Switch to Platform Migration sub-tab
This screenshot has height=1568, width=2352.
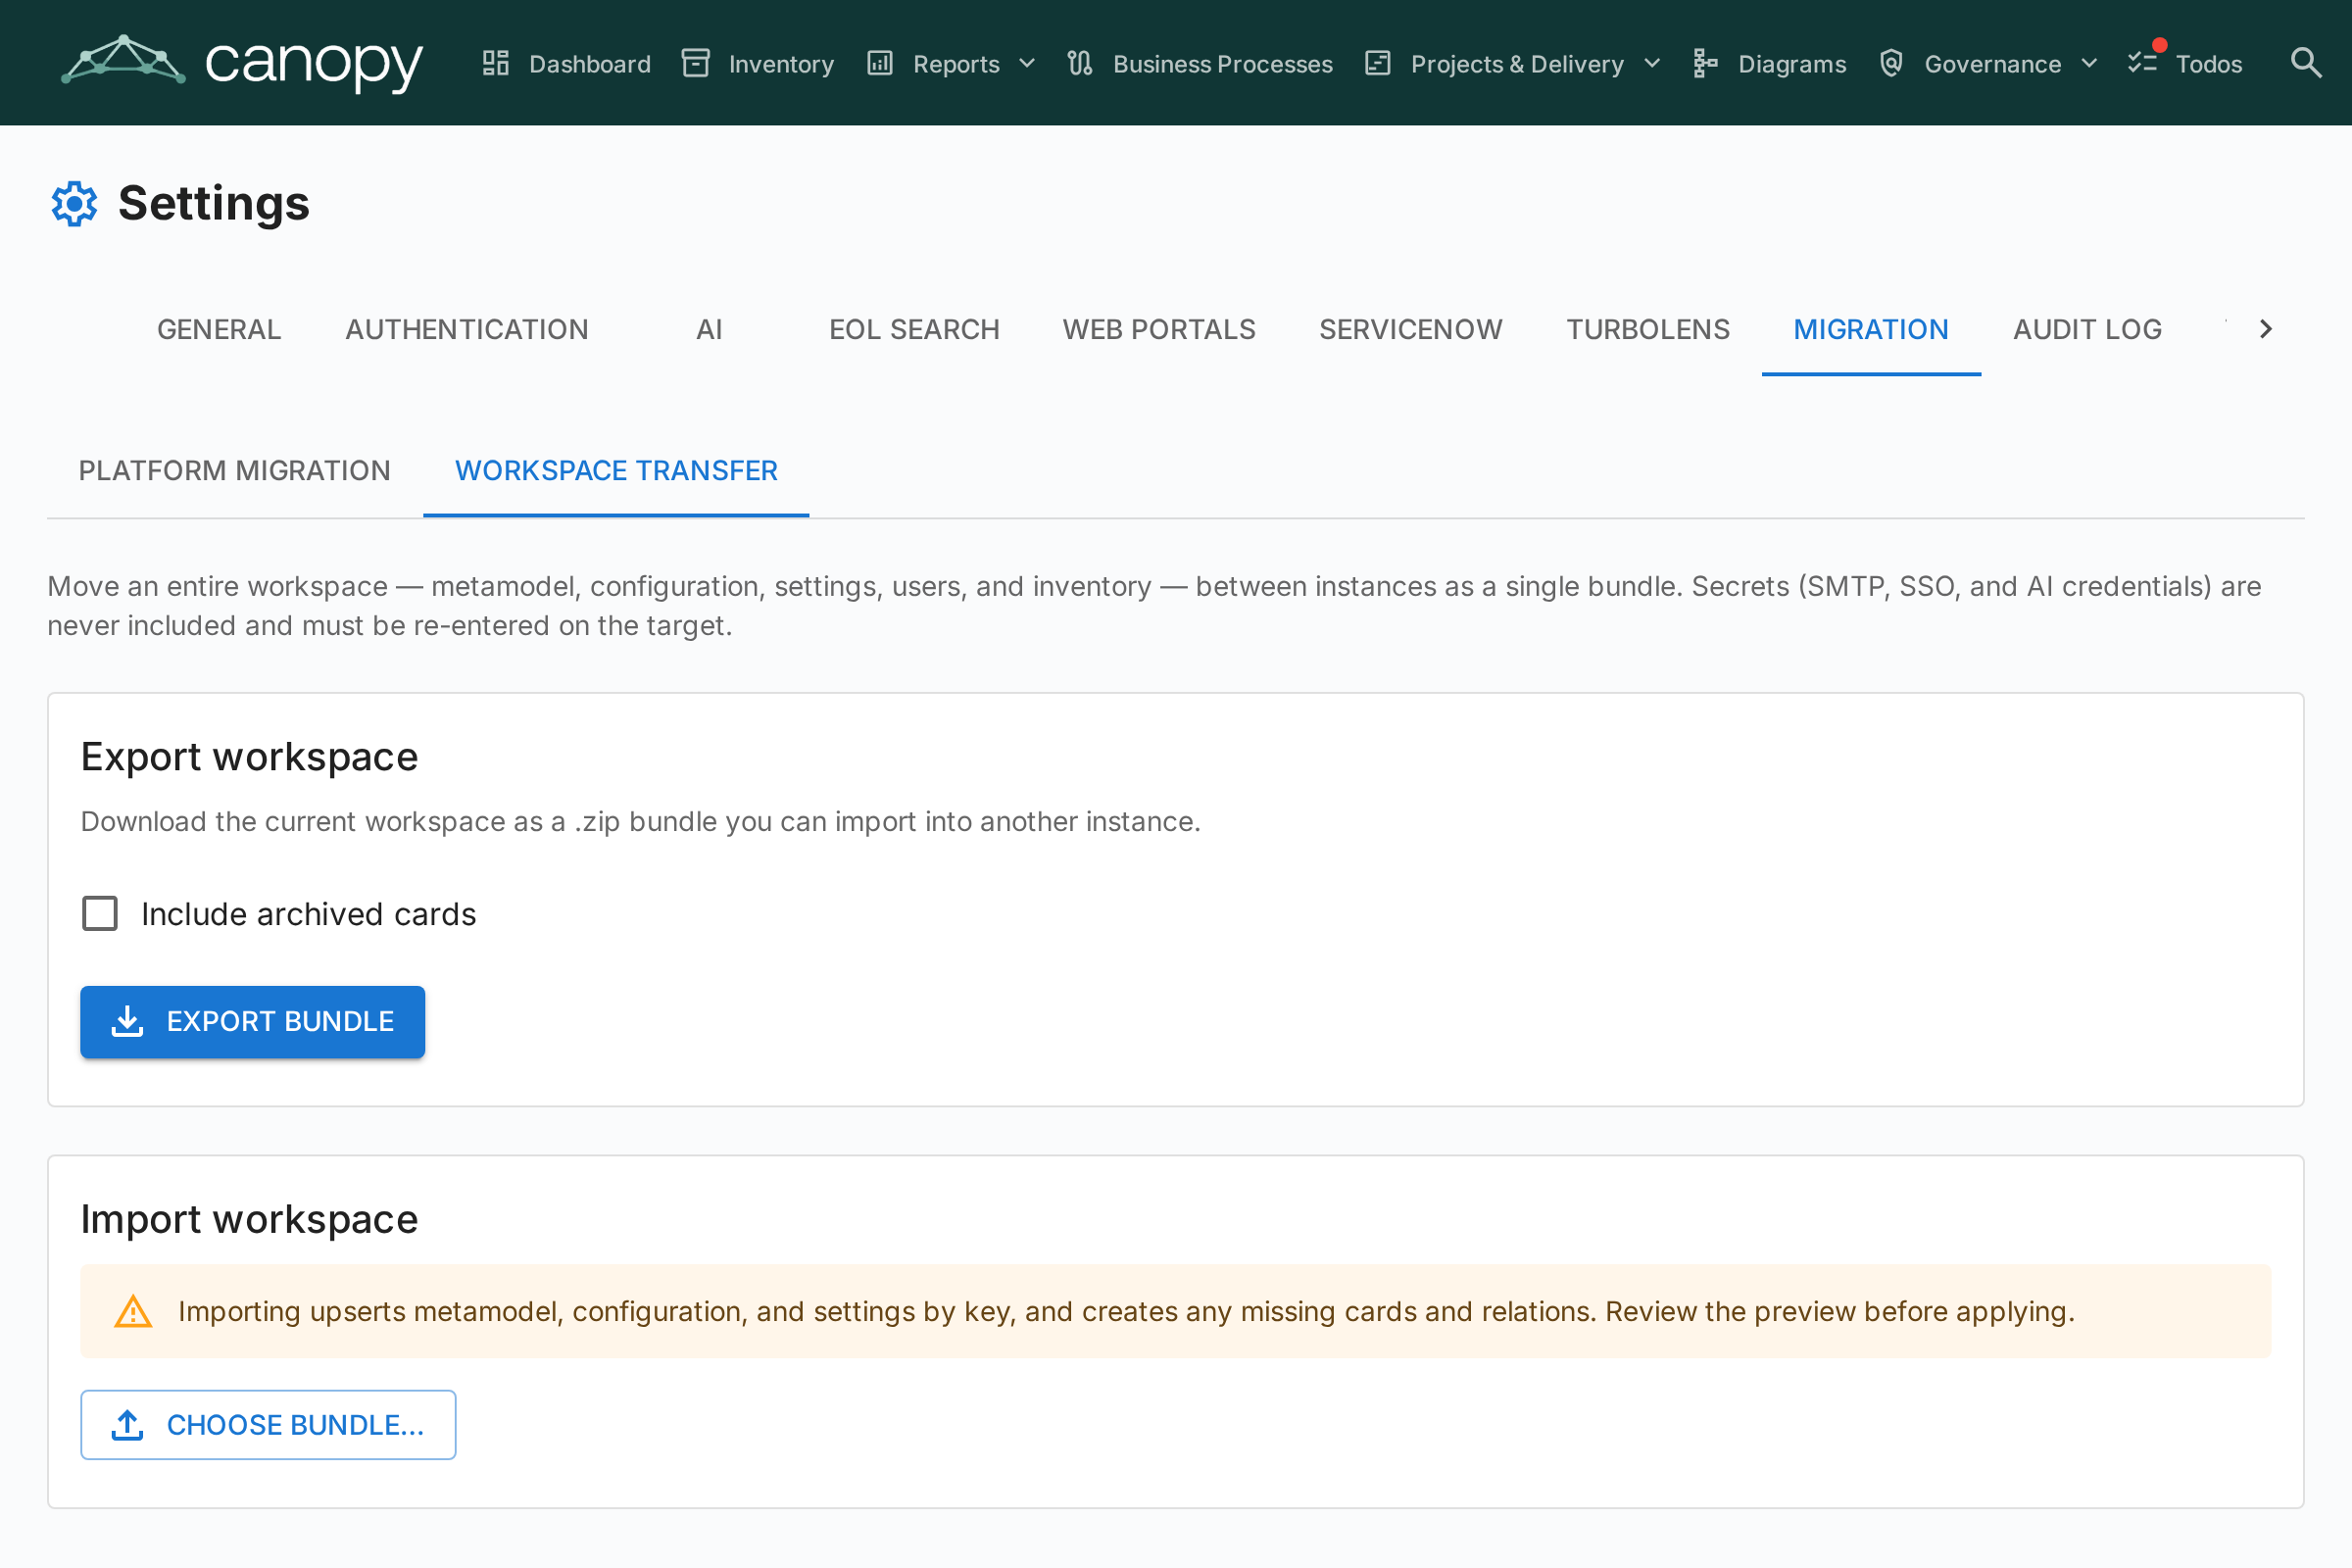[235, 470]
